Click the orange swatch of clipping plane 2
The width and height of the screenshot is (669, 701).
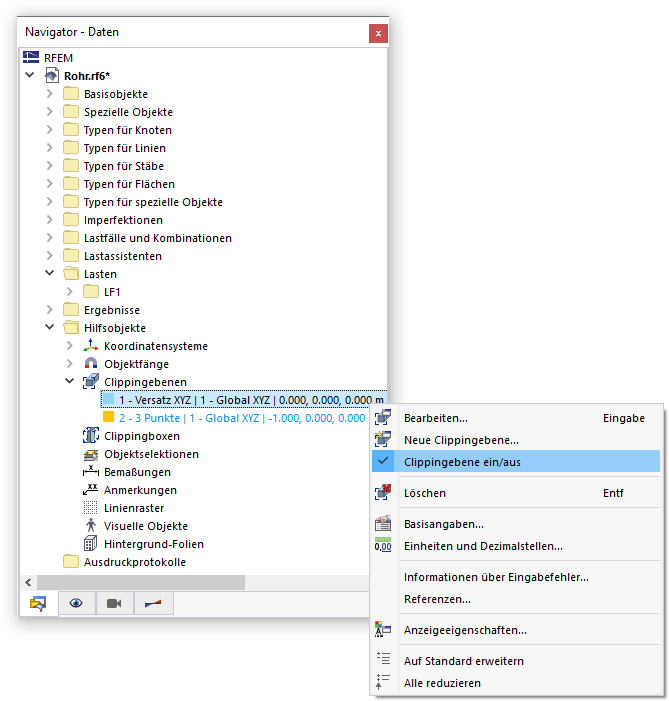[x=109, y=417]
